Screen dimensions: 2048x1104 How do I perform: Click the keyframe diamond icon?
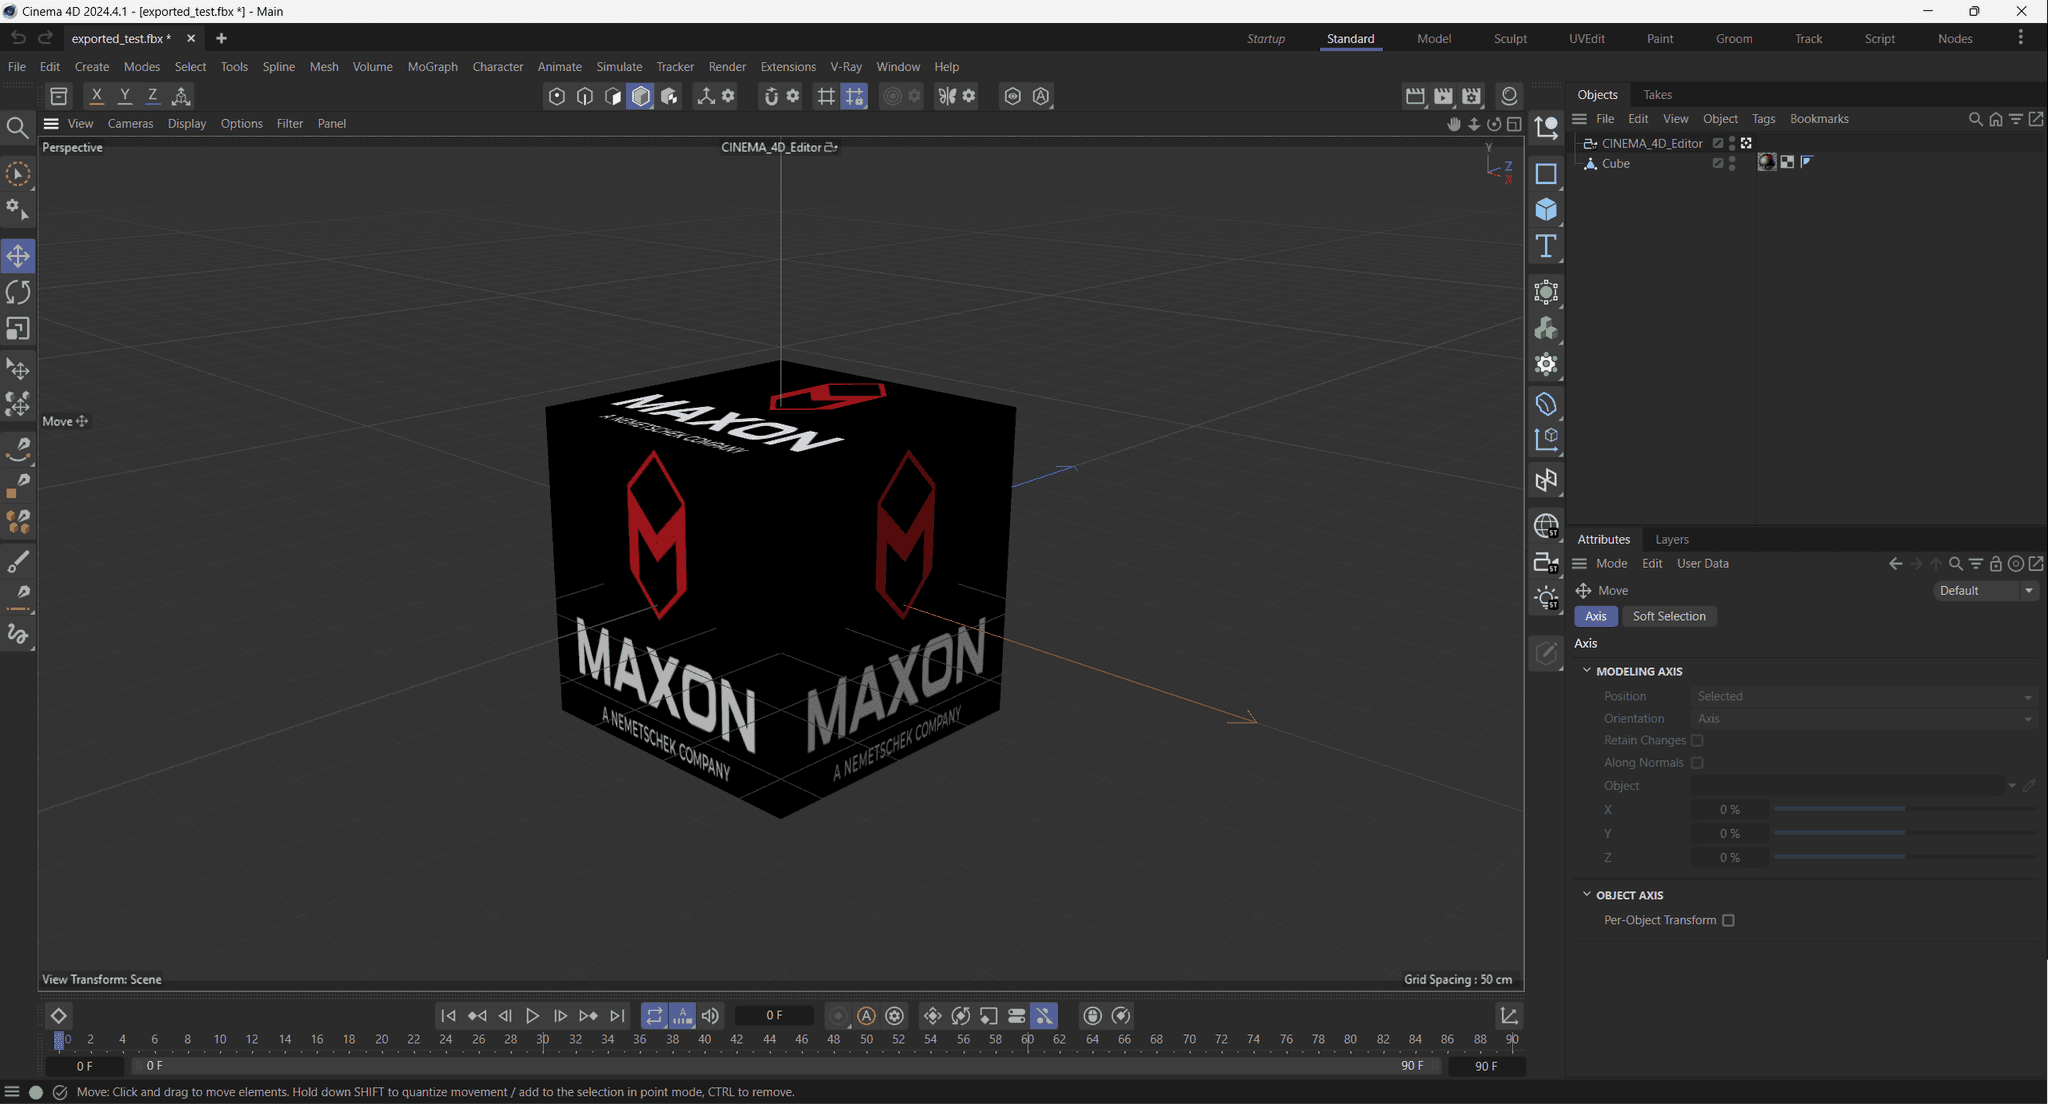coord(58,1016)
